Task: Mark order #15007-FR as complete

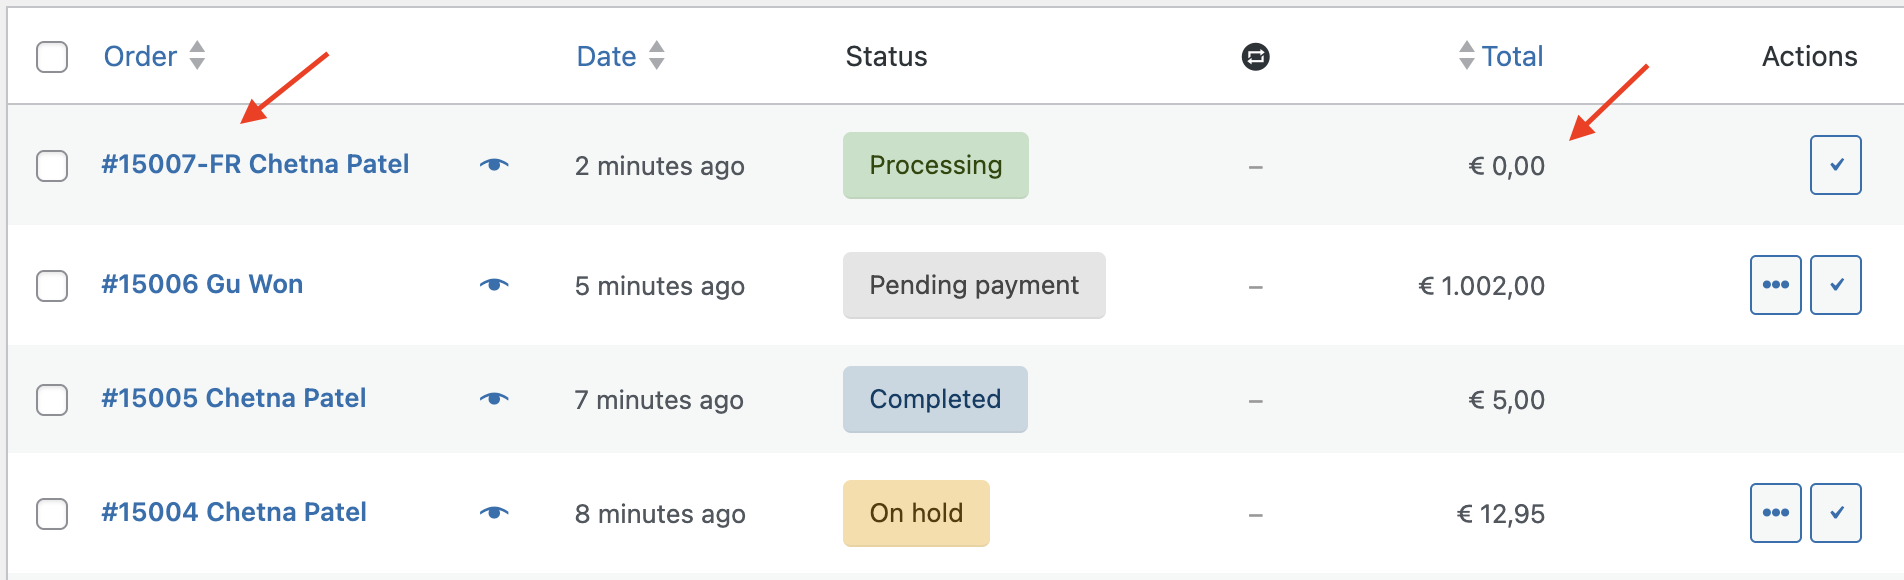Action: 1835,165
